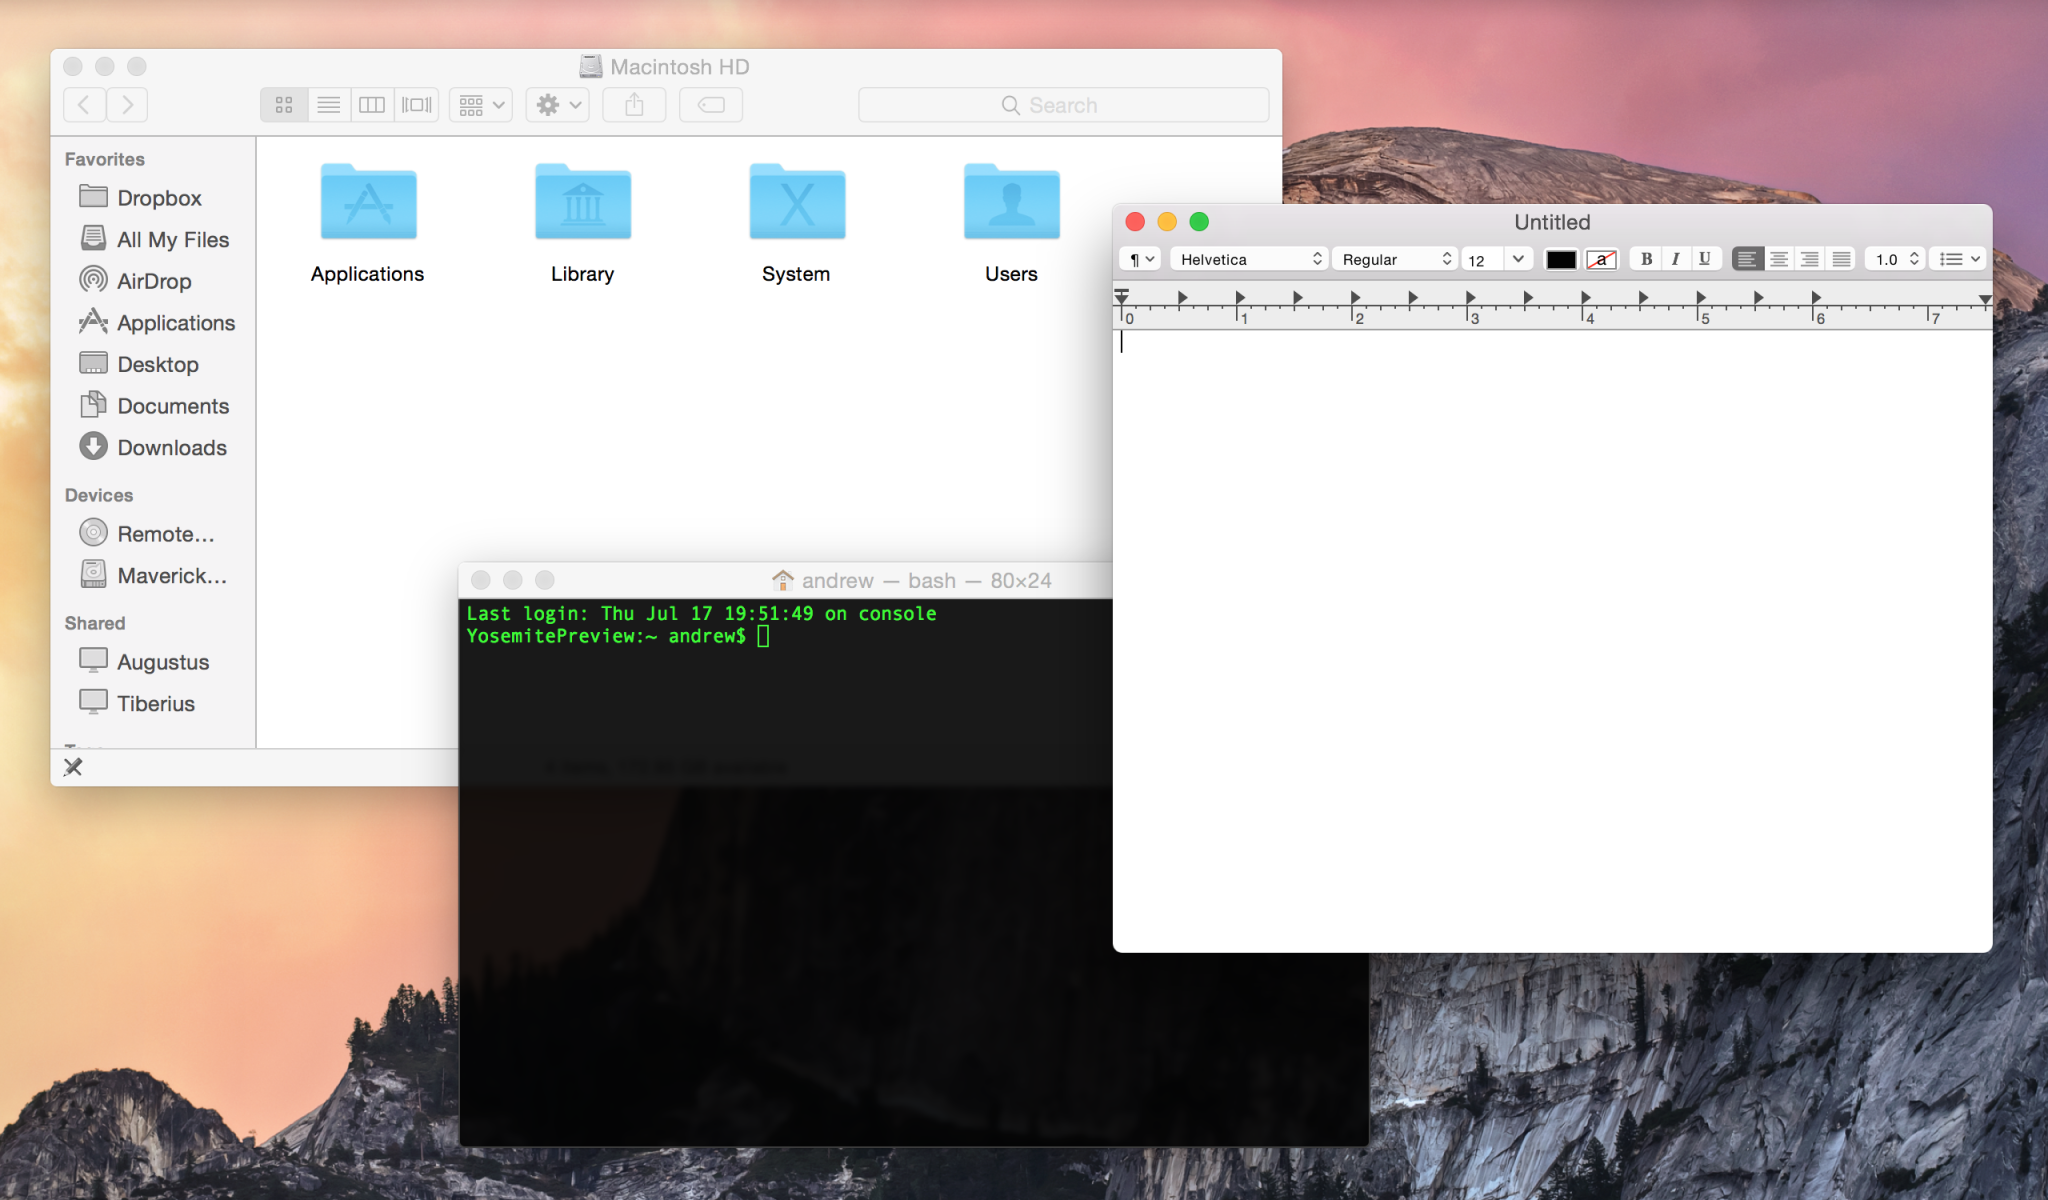Toggle underline formatting in TextEdit
2048x1200 pixels.
1704,258
